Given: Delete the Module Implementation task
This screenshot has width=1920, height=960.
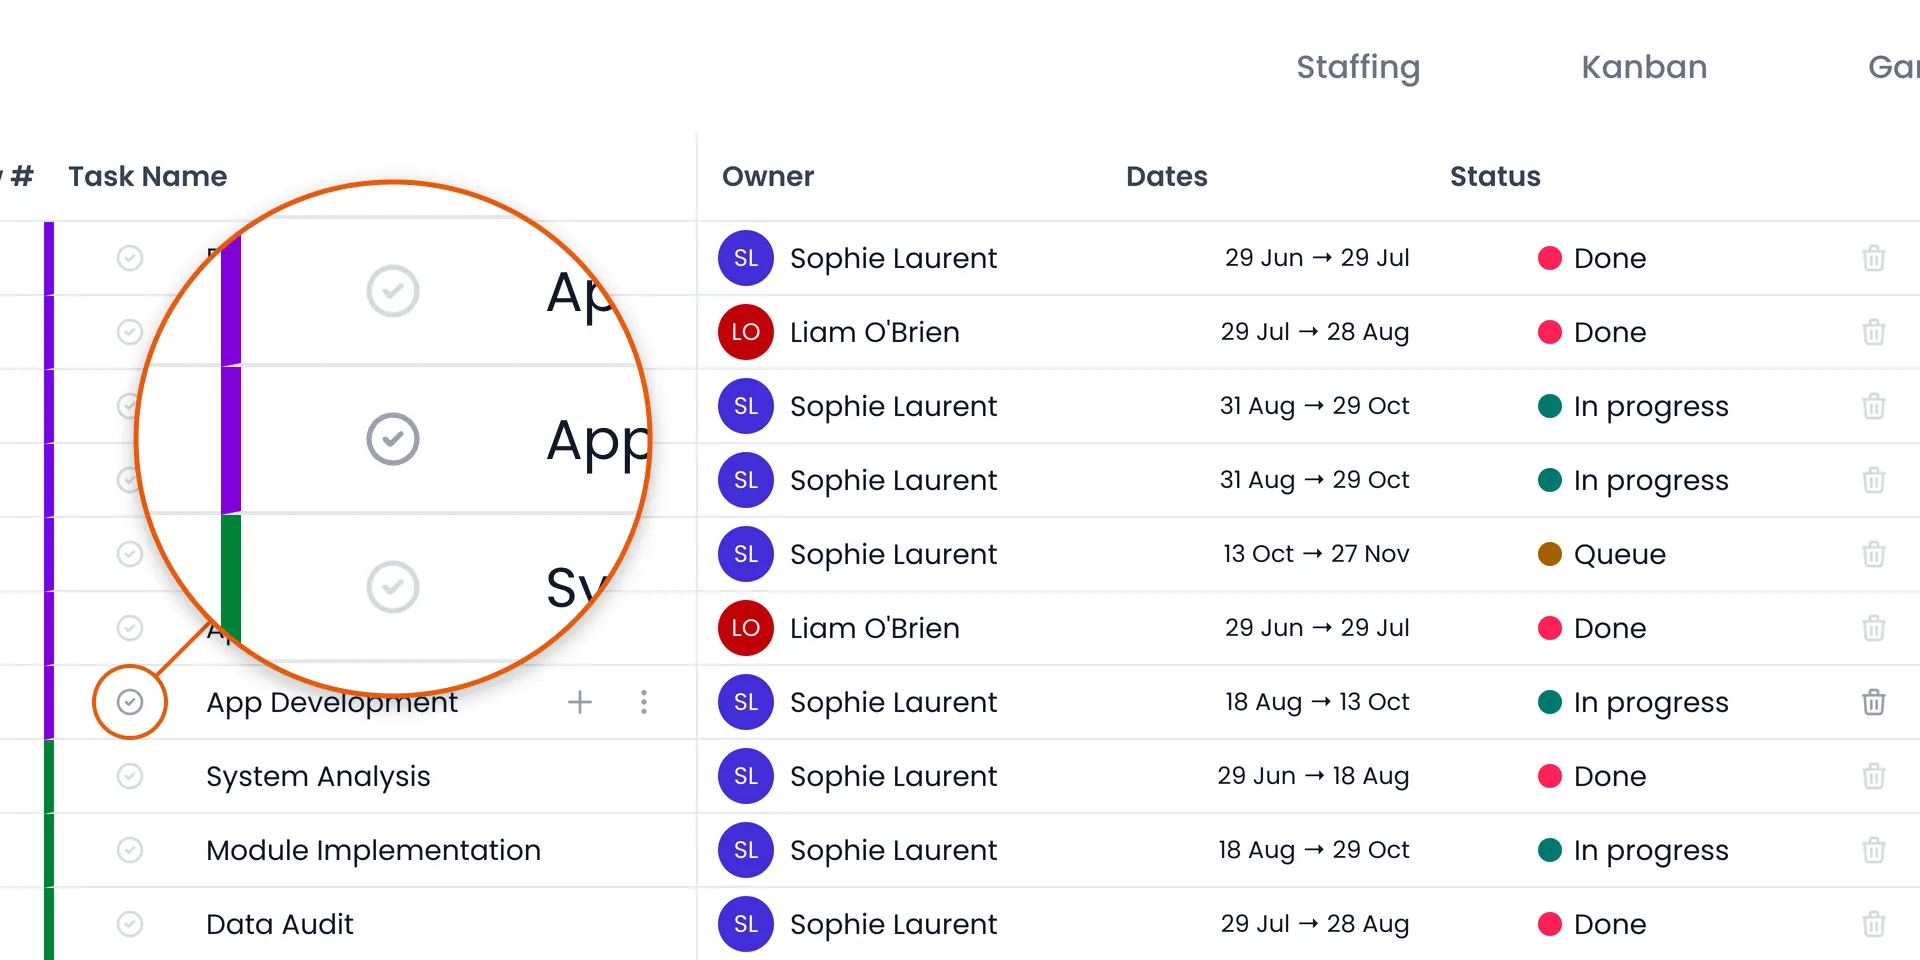Looking at the screenshot, I should (x=1874, y=850).
